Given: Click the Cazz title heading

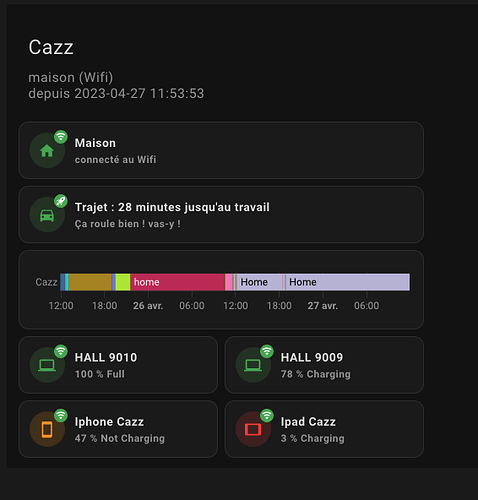Looking at the screenshot, I should tap(51, 47).
